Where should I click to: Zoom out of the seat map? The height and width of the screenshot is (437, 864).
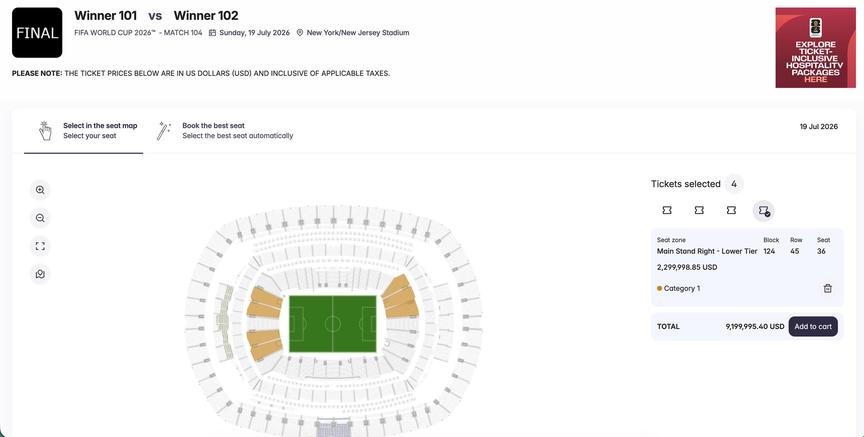(40, 218)
